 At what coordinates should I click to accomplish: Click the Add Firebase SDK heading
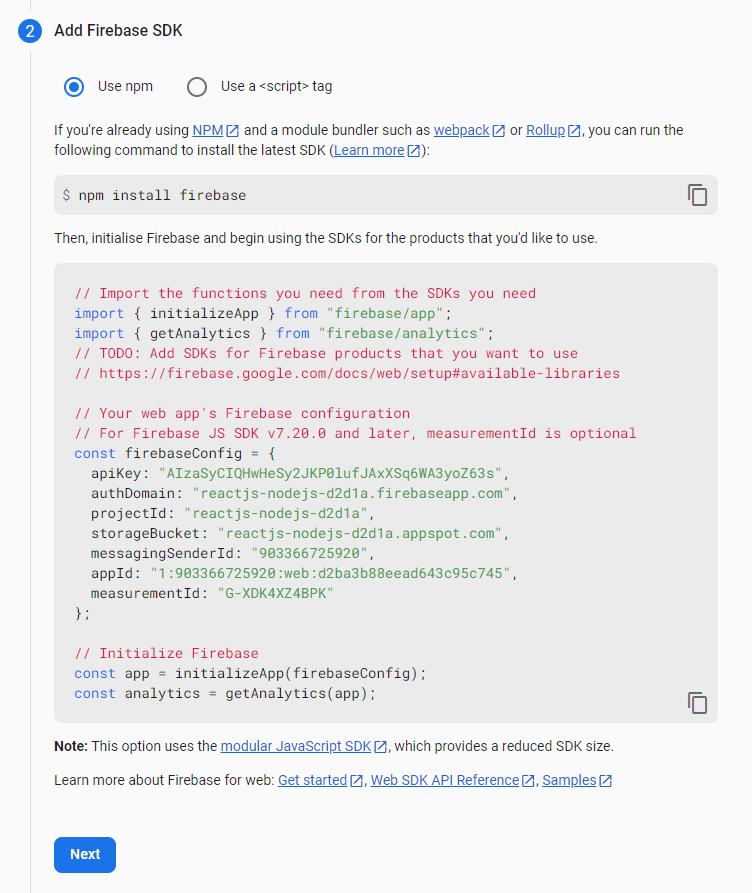tap(118, 31)
